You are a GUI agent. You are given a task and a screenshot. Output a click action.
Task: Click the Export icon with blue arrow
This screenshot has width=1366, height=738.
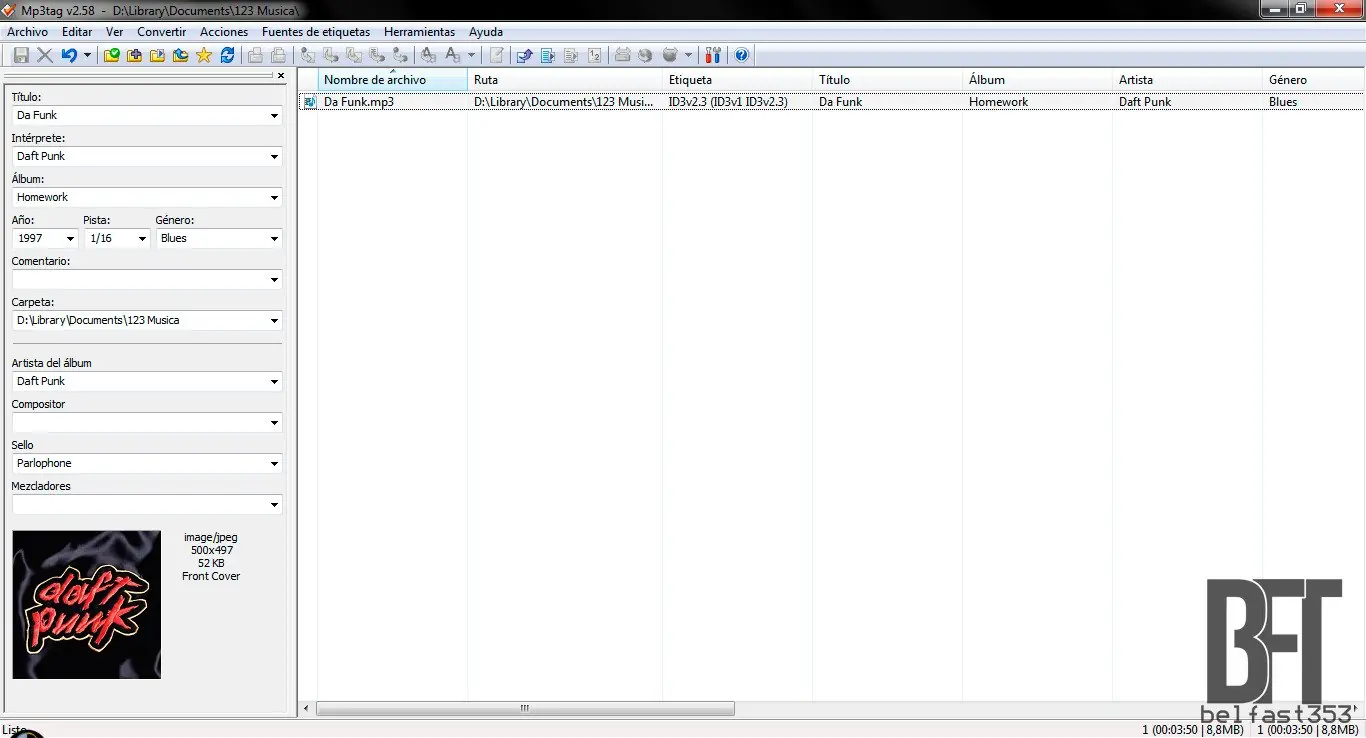point(523,55)
